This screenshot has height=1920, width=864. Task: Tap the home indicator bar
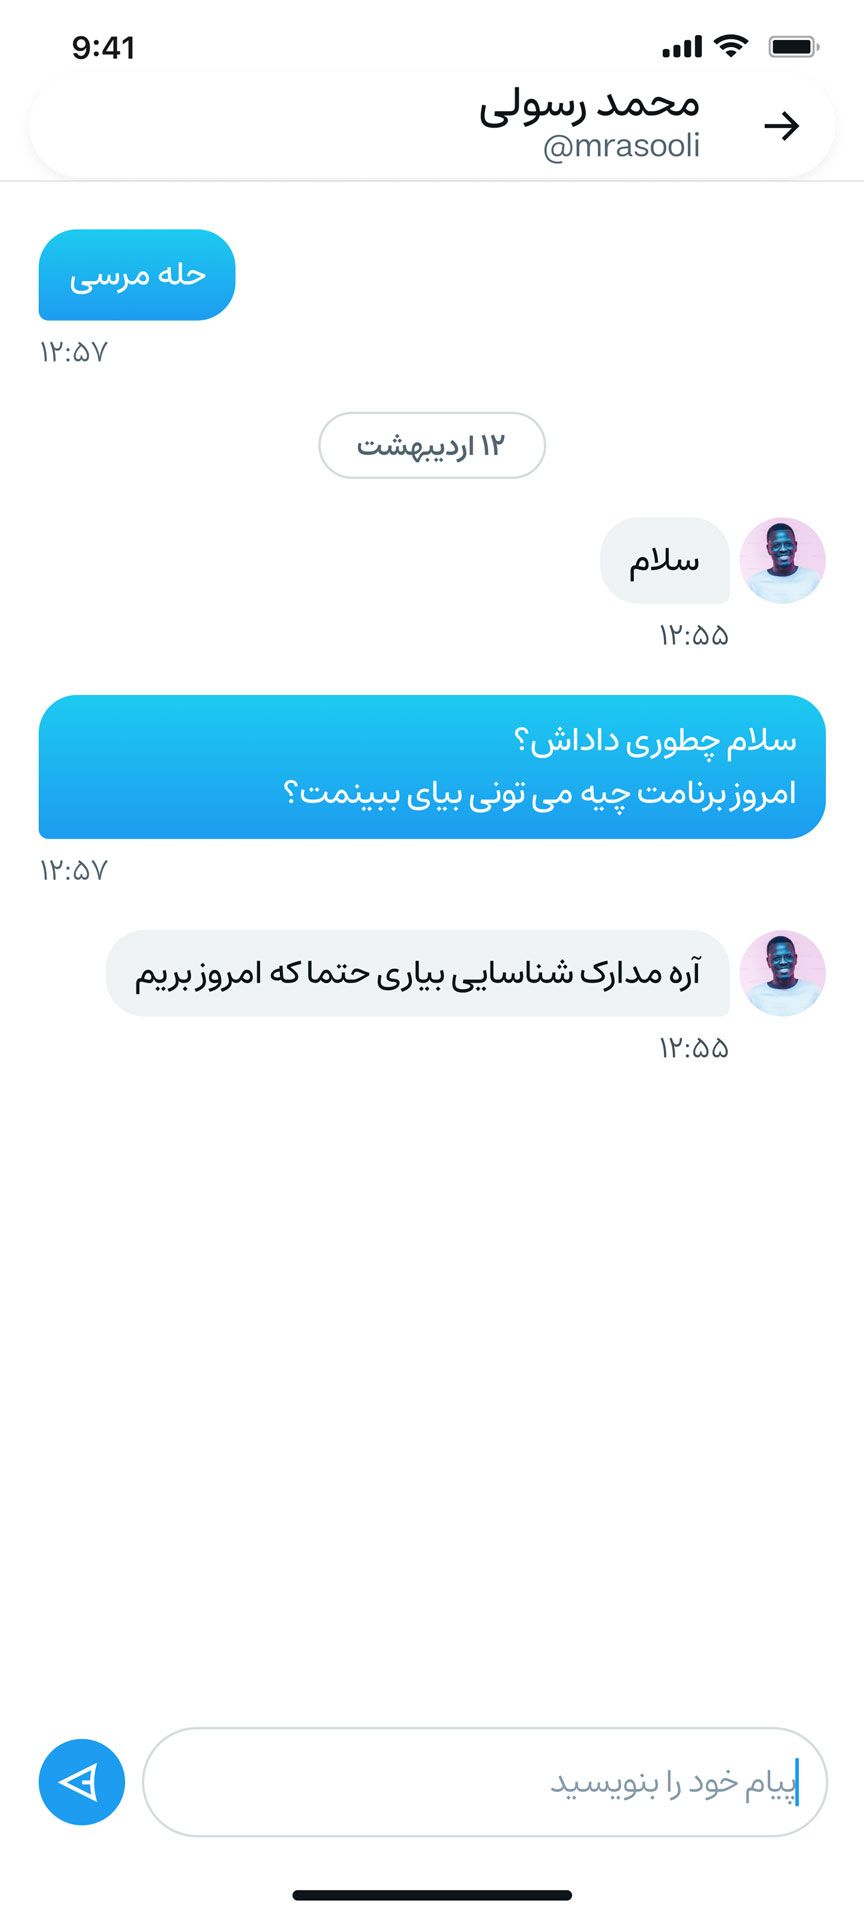click(x=432, y=1895)
